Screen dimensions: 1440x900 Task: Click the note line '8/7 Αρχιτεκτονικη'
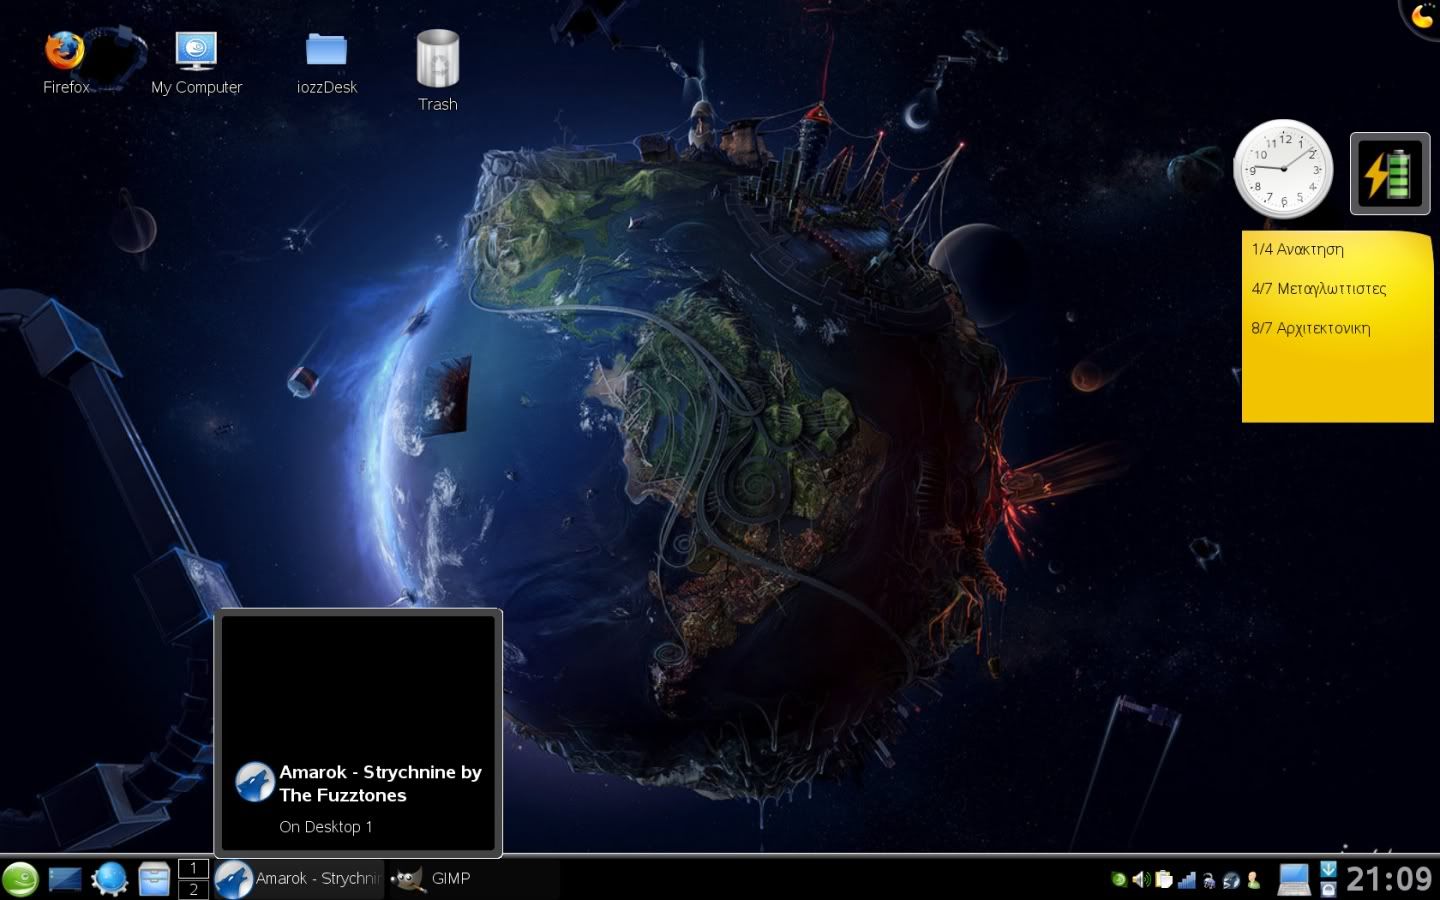pyautogui.click(x=1311, y=328)
